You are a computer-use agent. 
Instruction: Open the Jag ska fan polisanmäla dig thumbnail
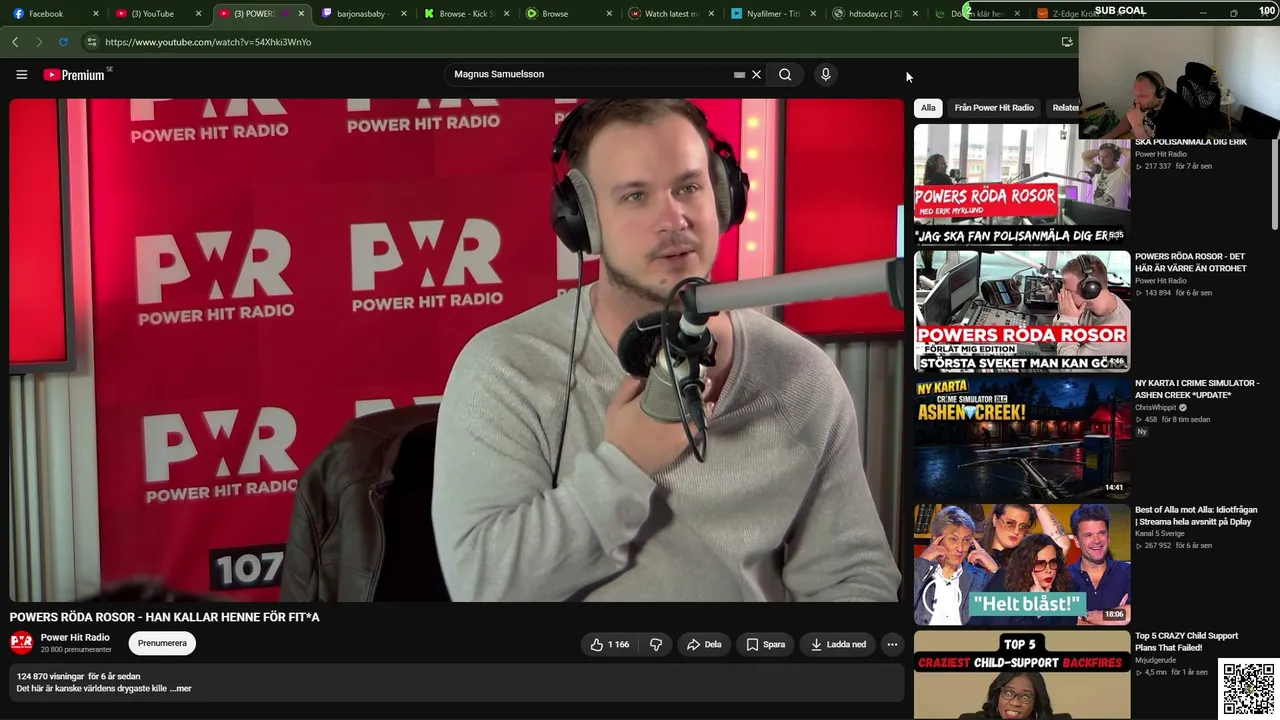tap(1022, 187)
